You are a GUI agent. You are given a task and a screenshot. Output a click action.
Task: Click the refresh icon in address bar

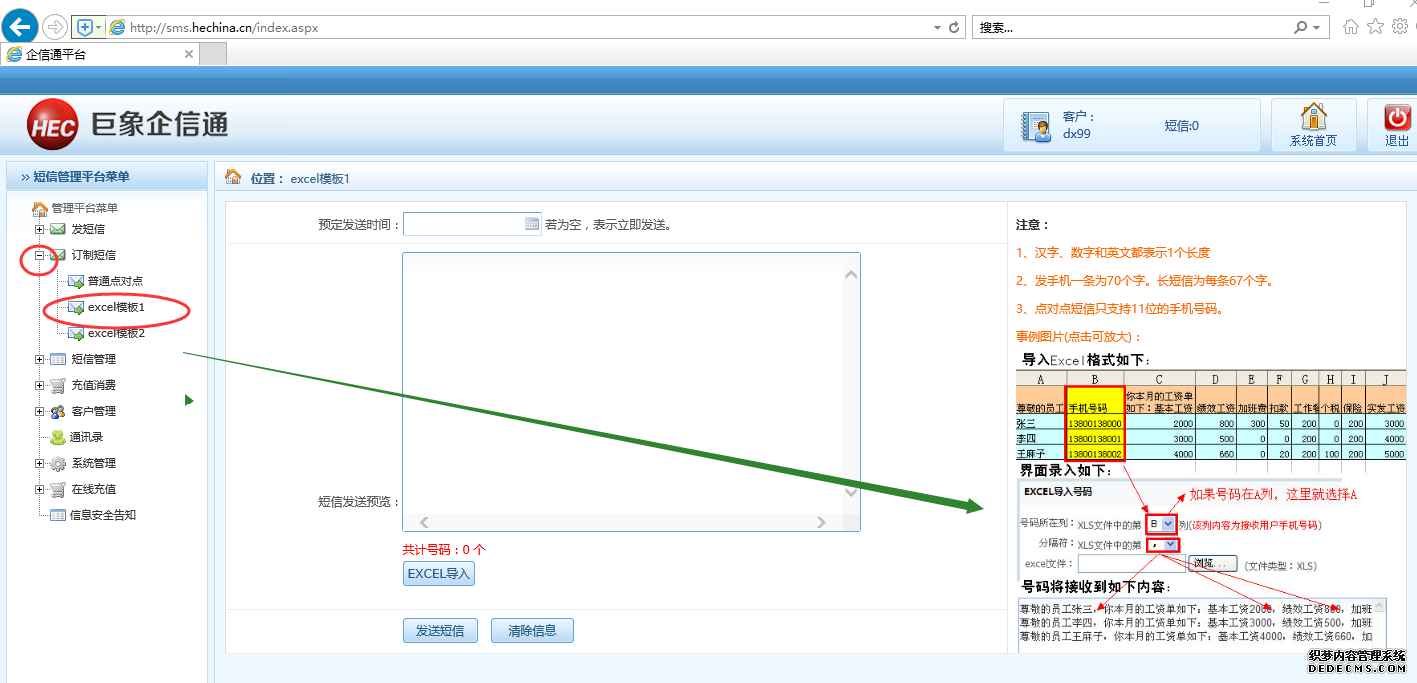954,27
